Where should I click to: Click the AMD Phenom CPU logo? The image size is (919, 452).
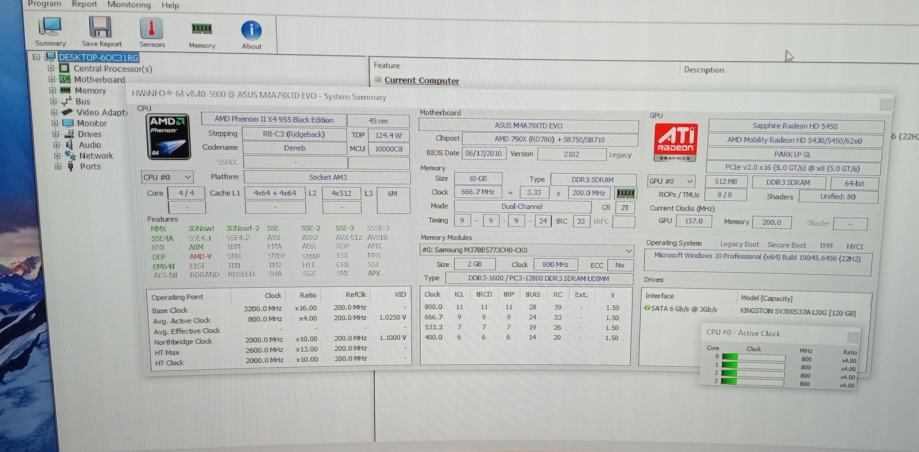[169, 137]
